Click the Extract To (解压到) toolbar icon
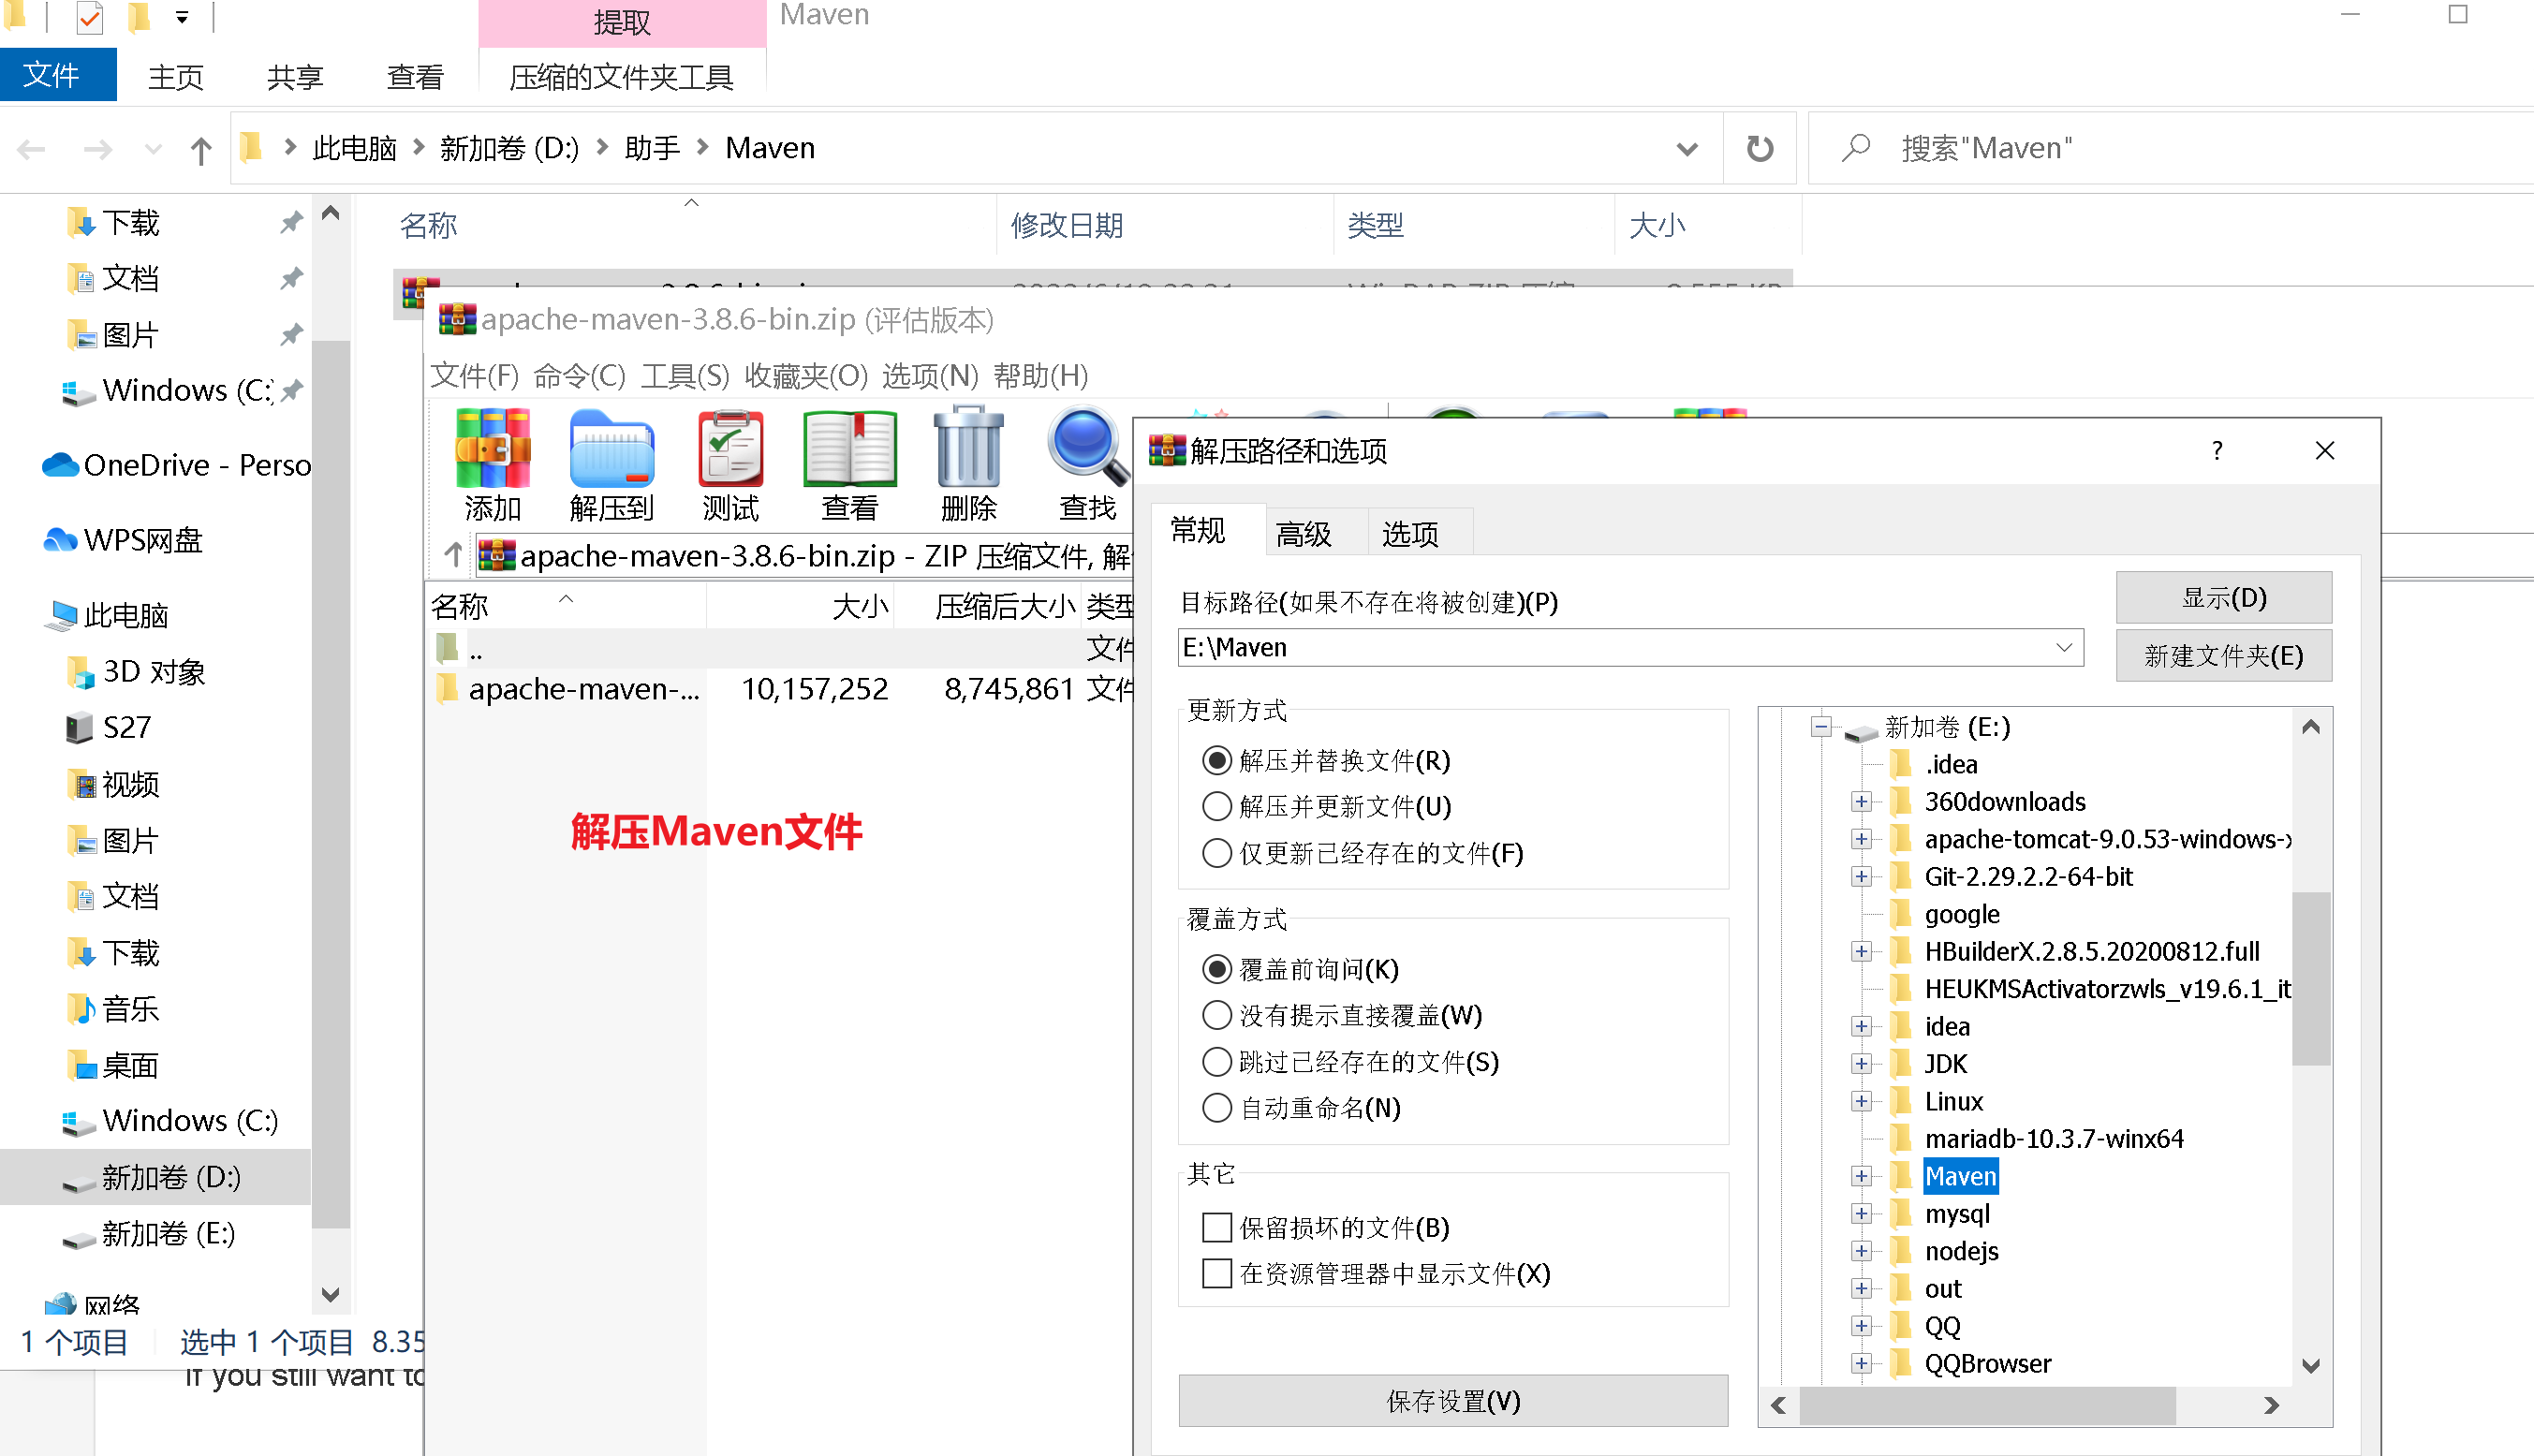The image size is (2534, 1456). tap(611, 464)
